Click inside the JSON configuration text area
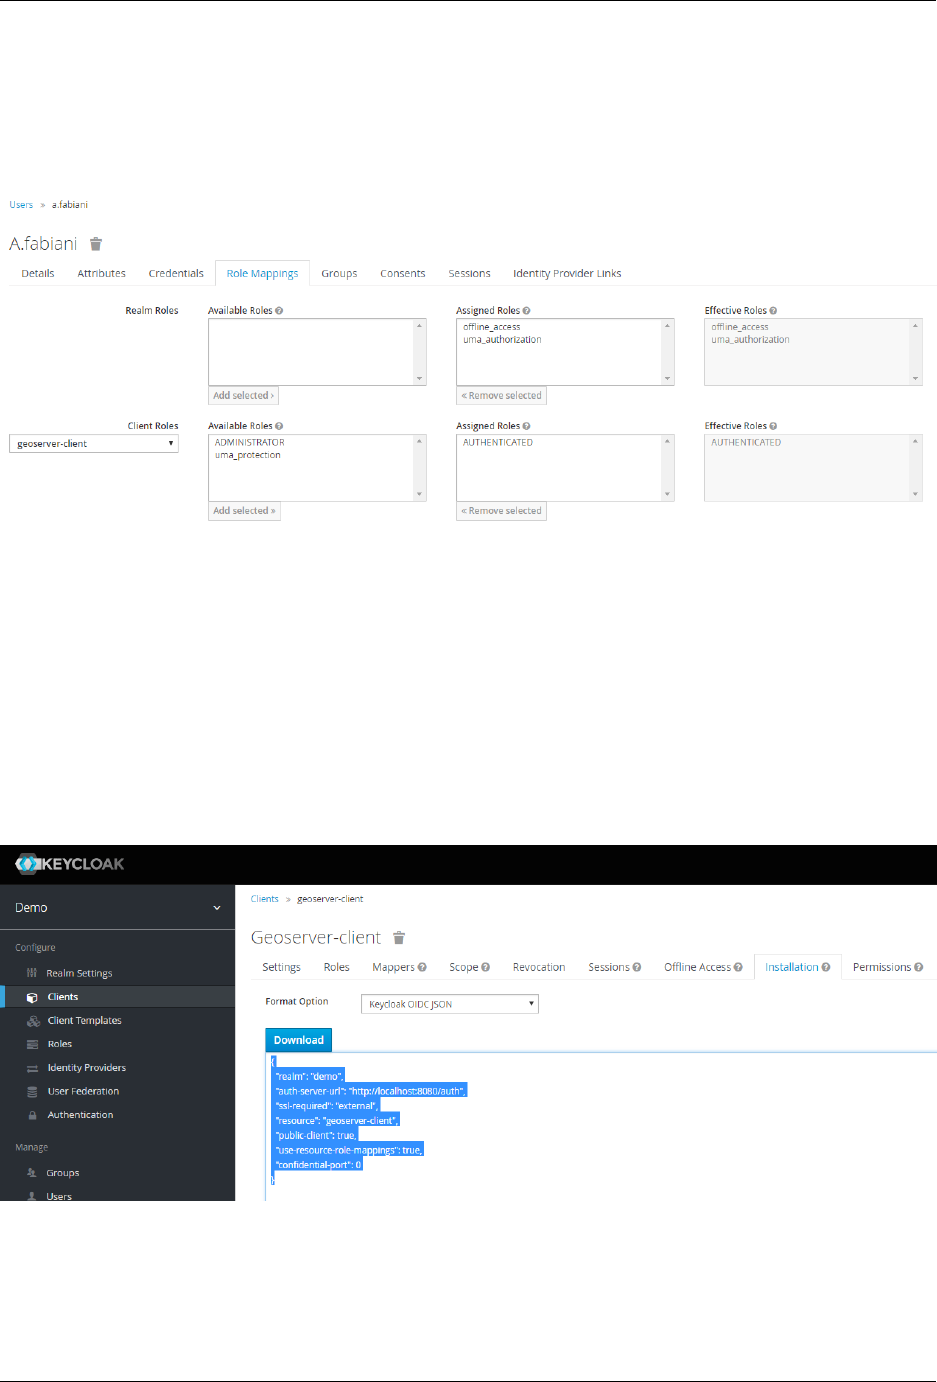 click(601, 1126)
